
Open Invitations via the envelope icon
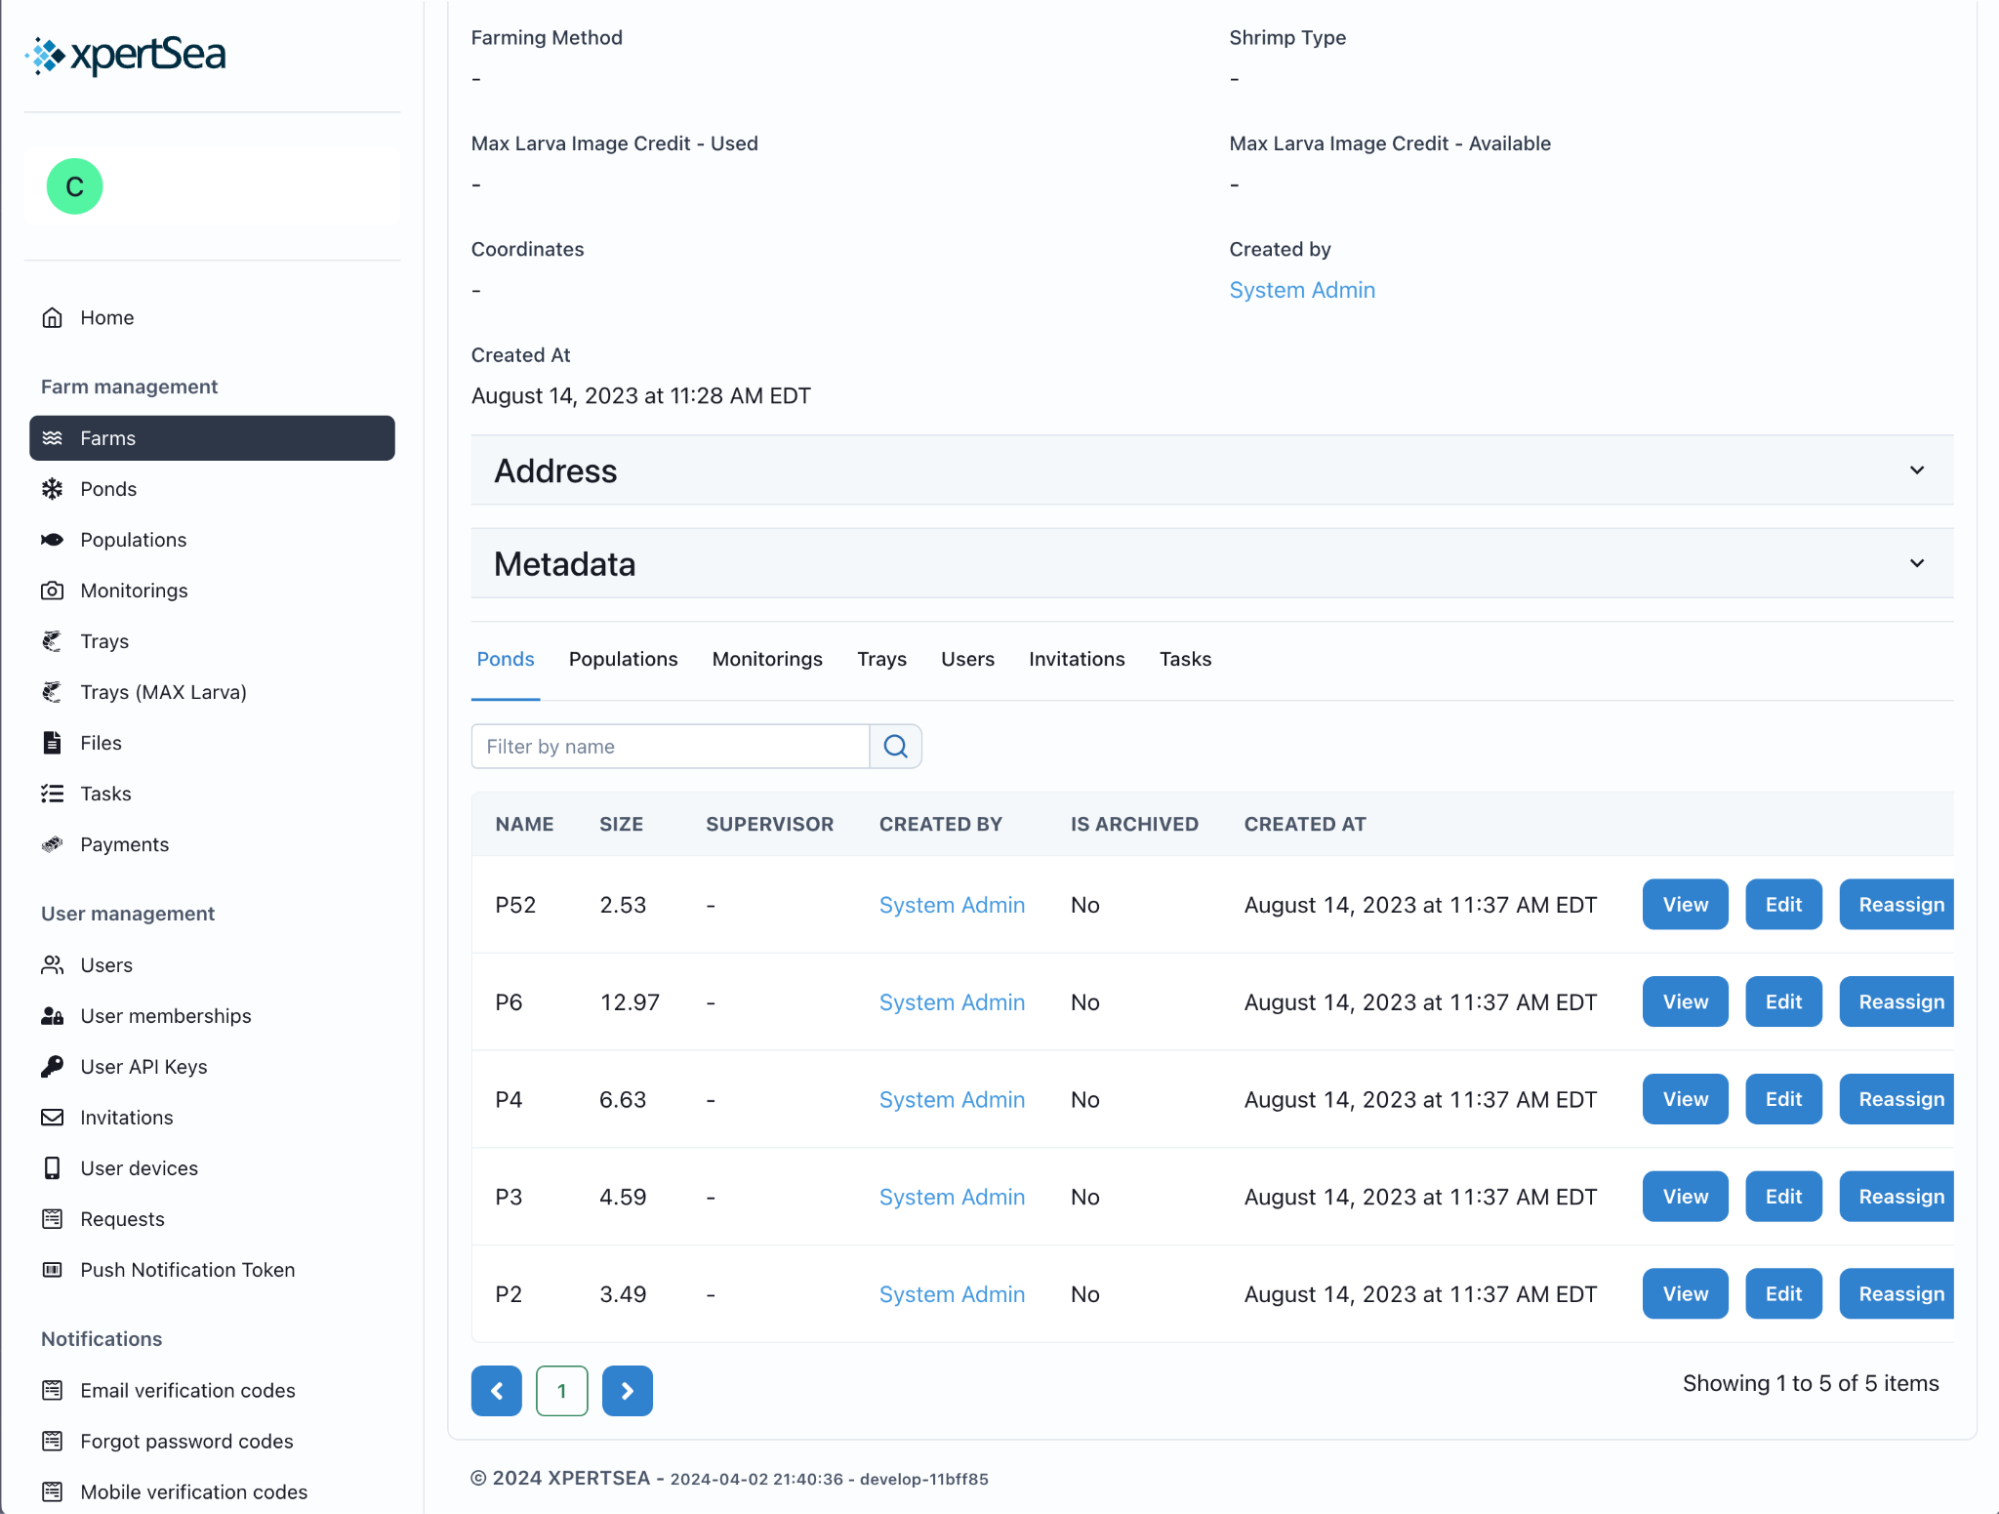[53, 1117]
